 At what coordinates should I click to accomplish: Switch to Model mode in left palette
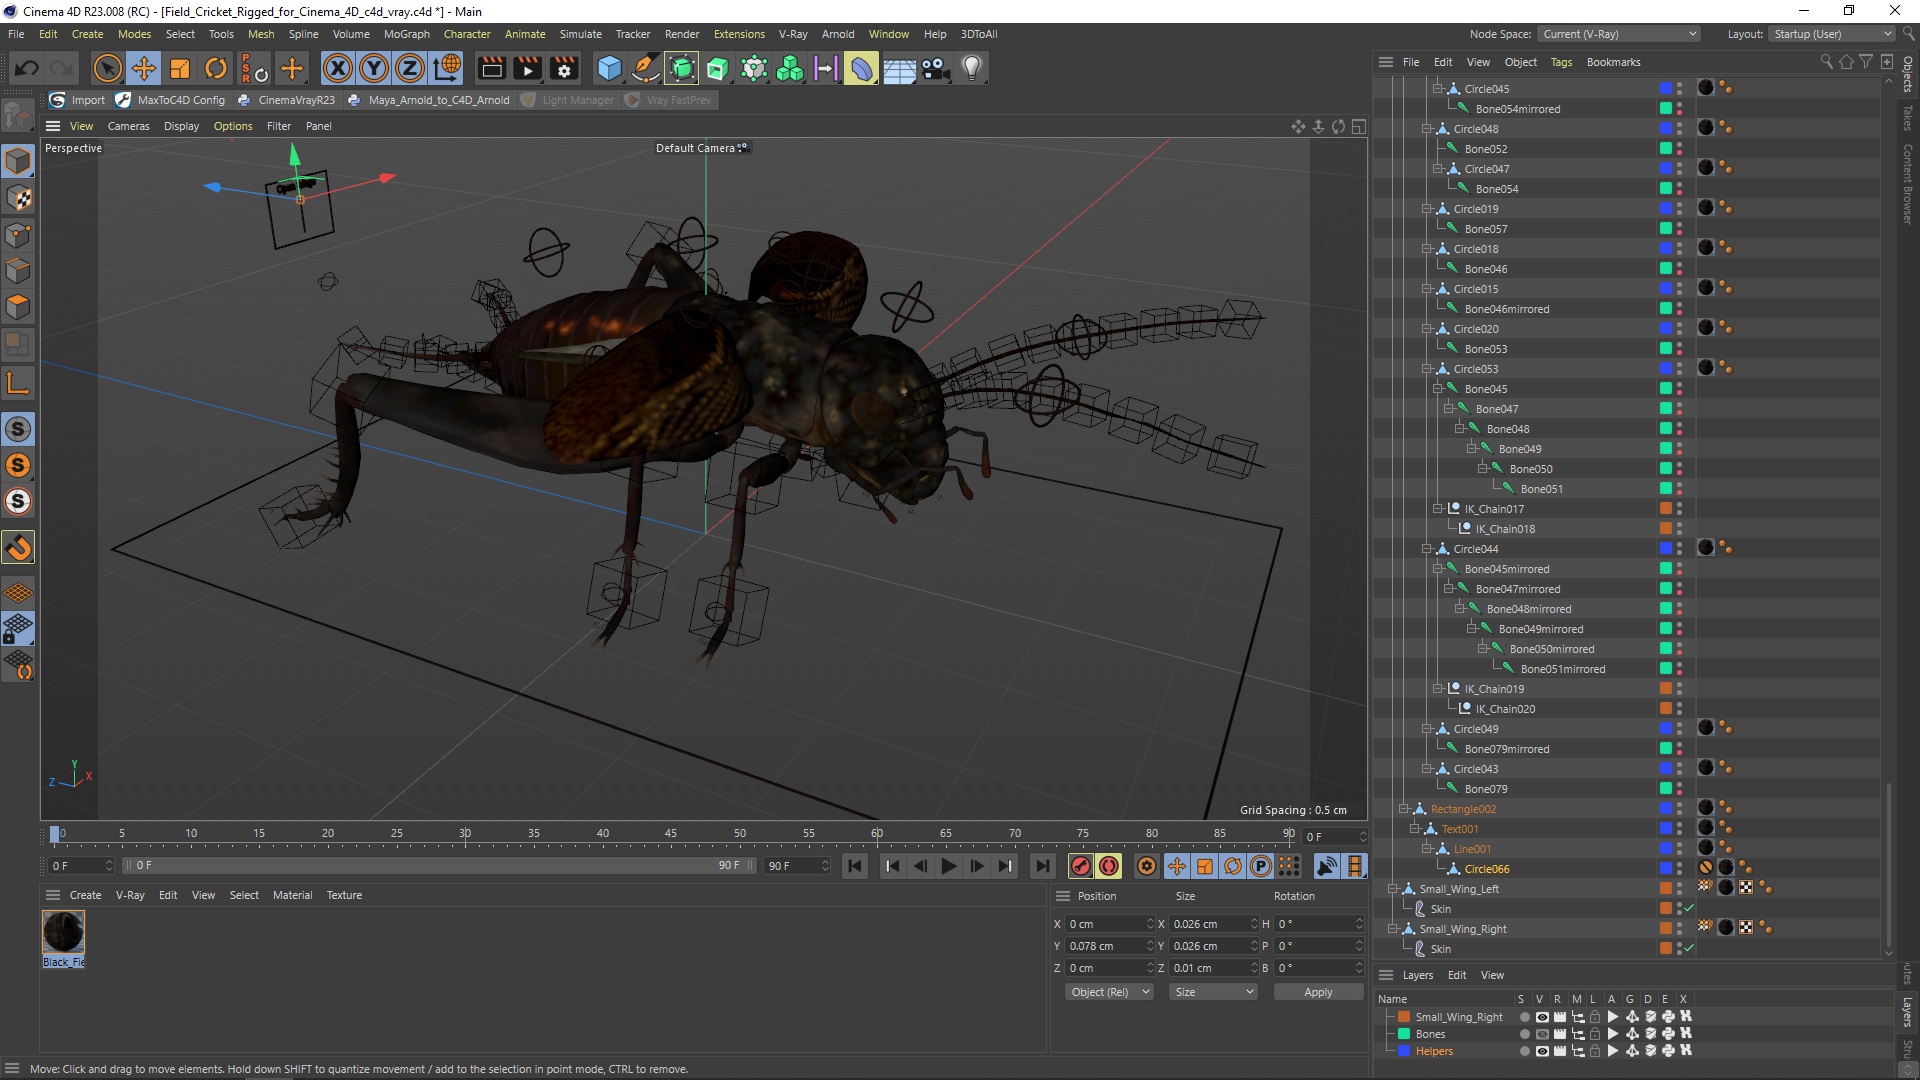point(18,161)
